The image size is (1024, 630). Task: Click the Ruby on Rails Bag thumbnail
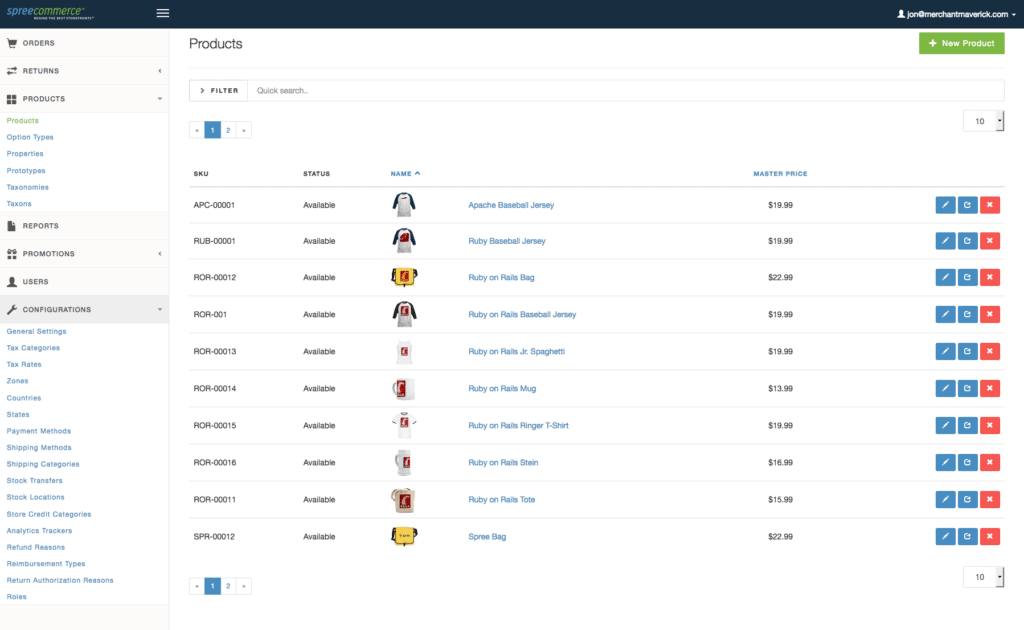coord(404,277)
